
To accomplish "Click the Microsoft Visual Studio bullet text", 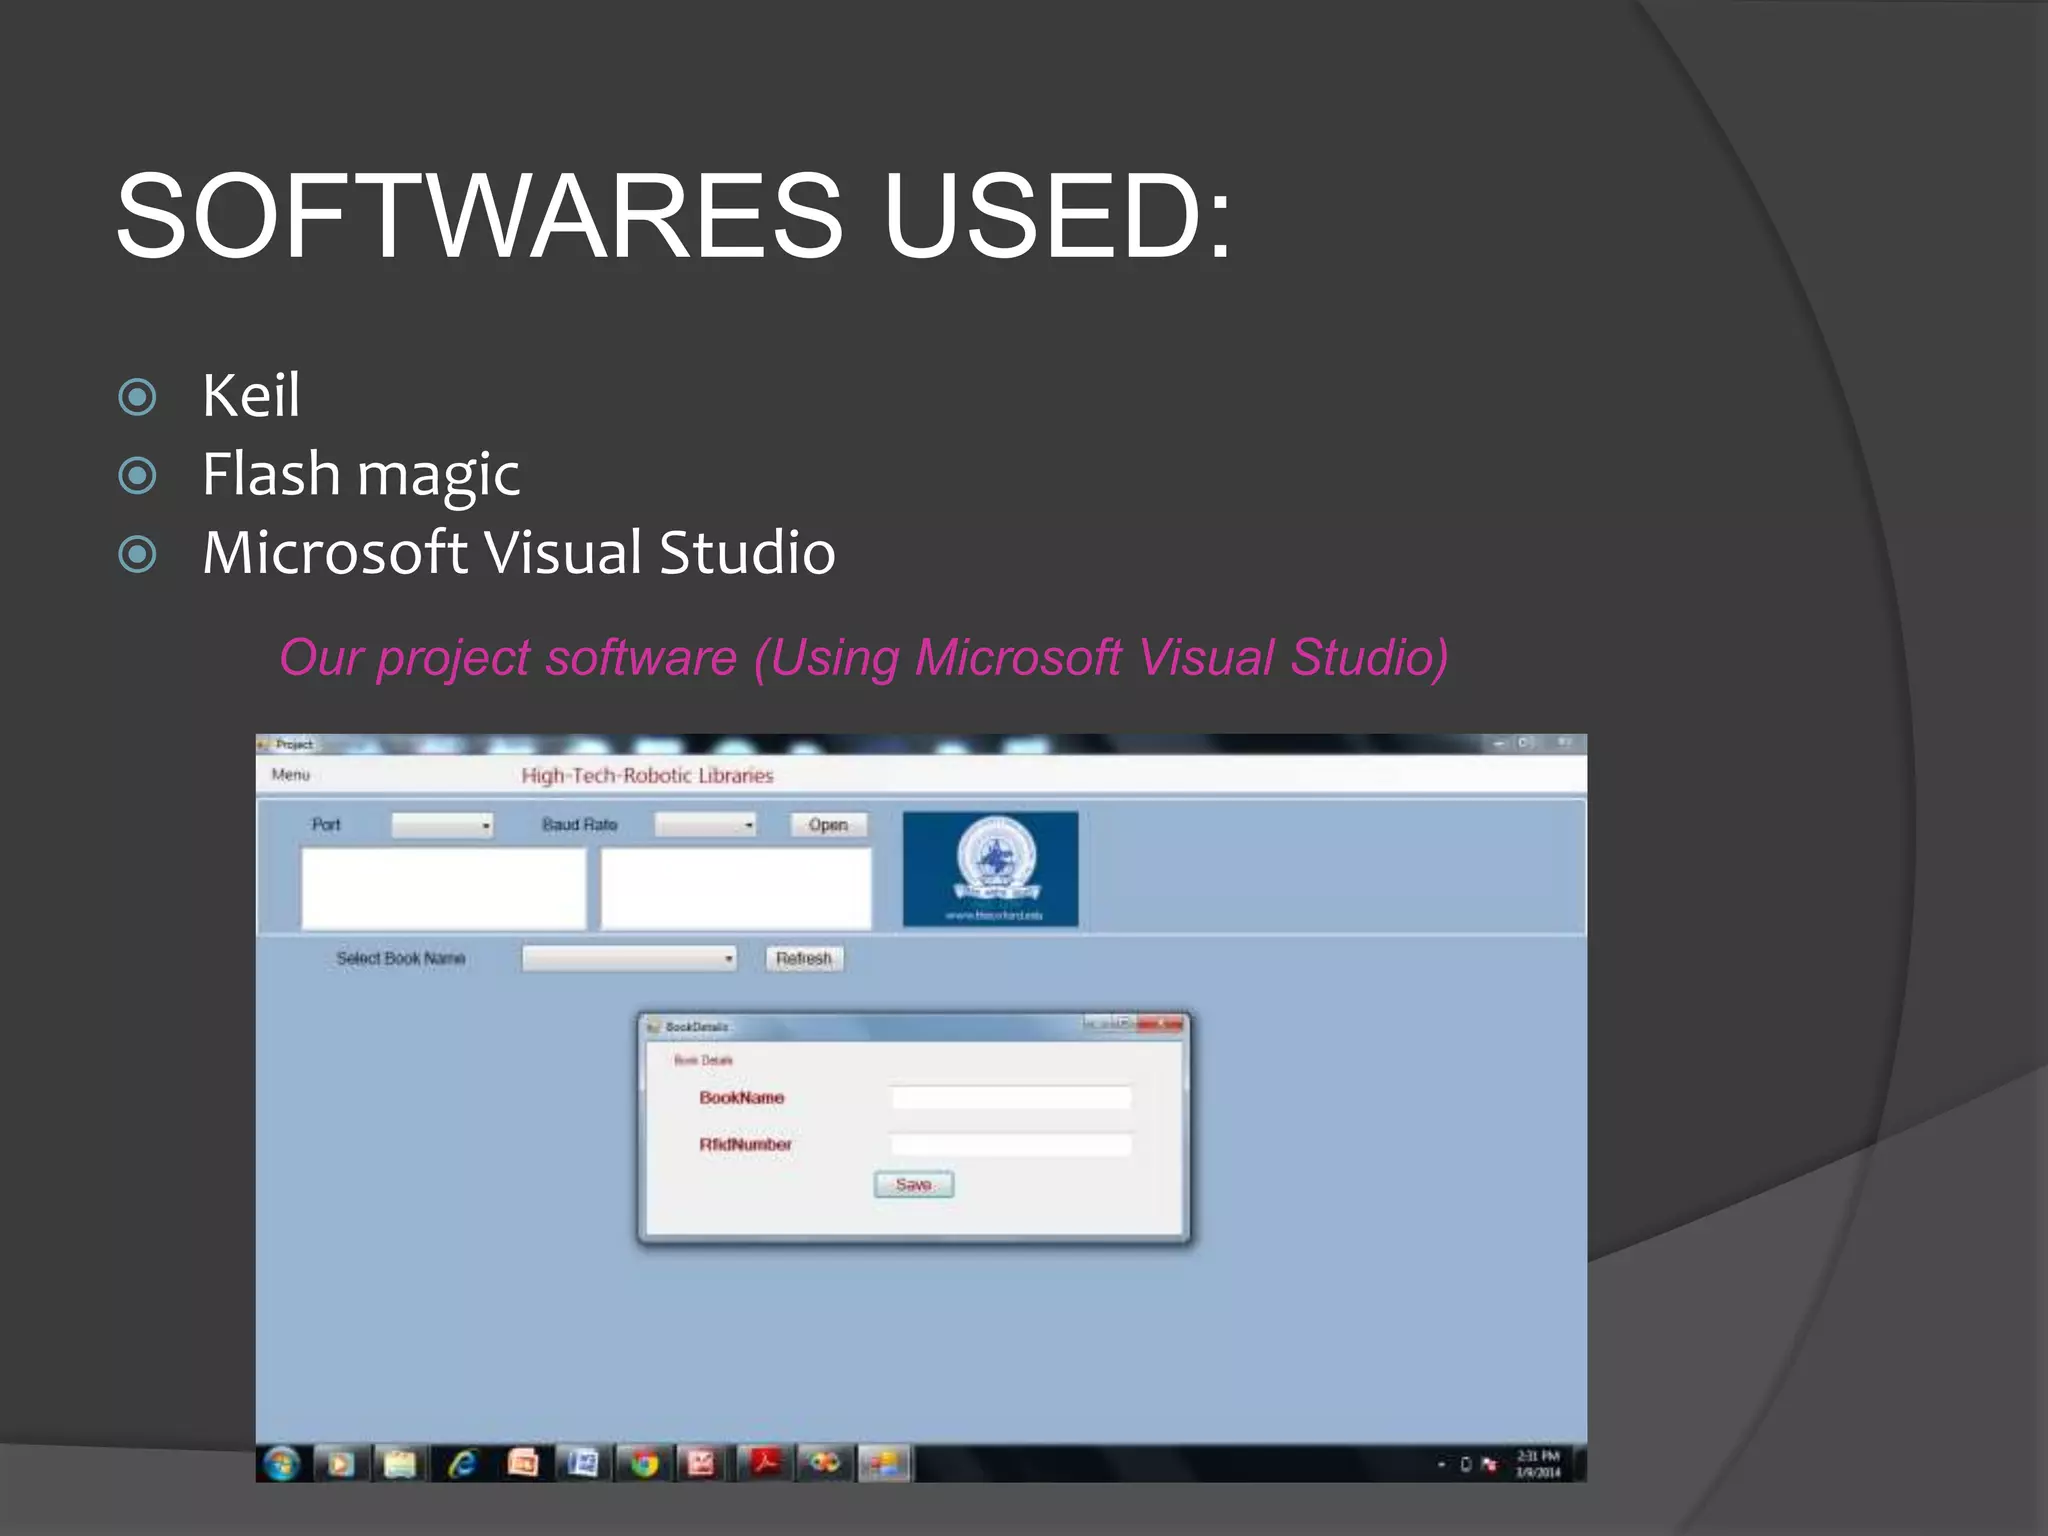I will [519, 552].
